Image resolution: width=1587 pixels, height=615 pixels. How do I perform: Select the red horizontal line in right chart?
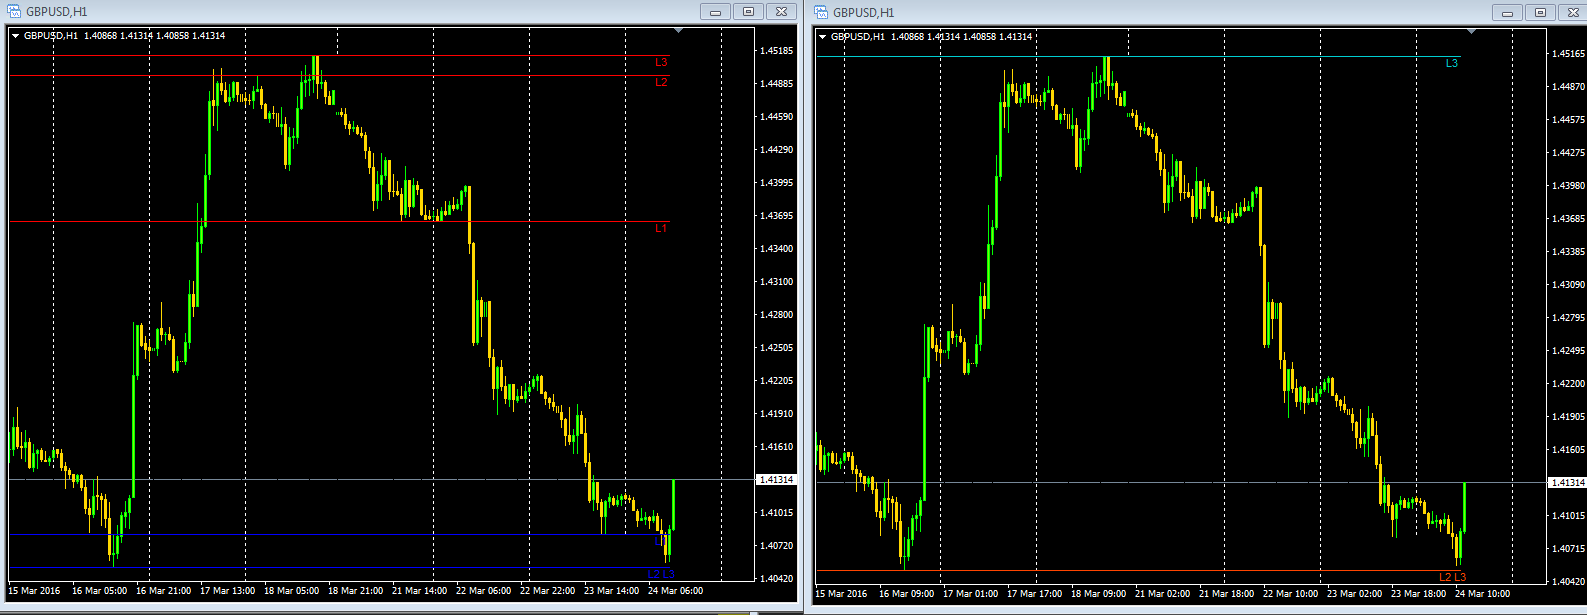pyautogui.click(x=1138, y=571)
